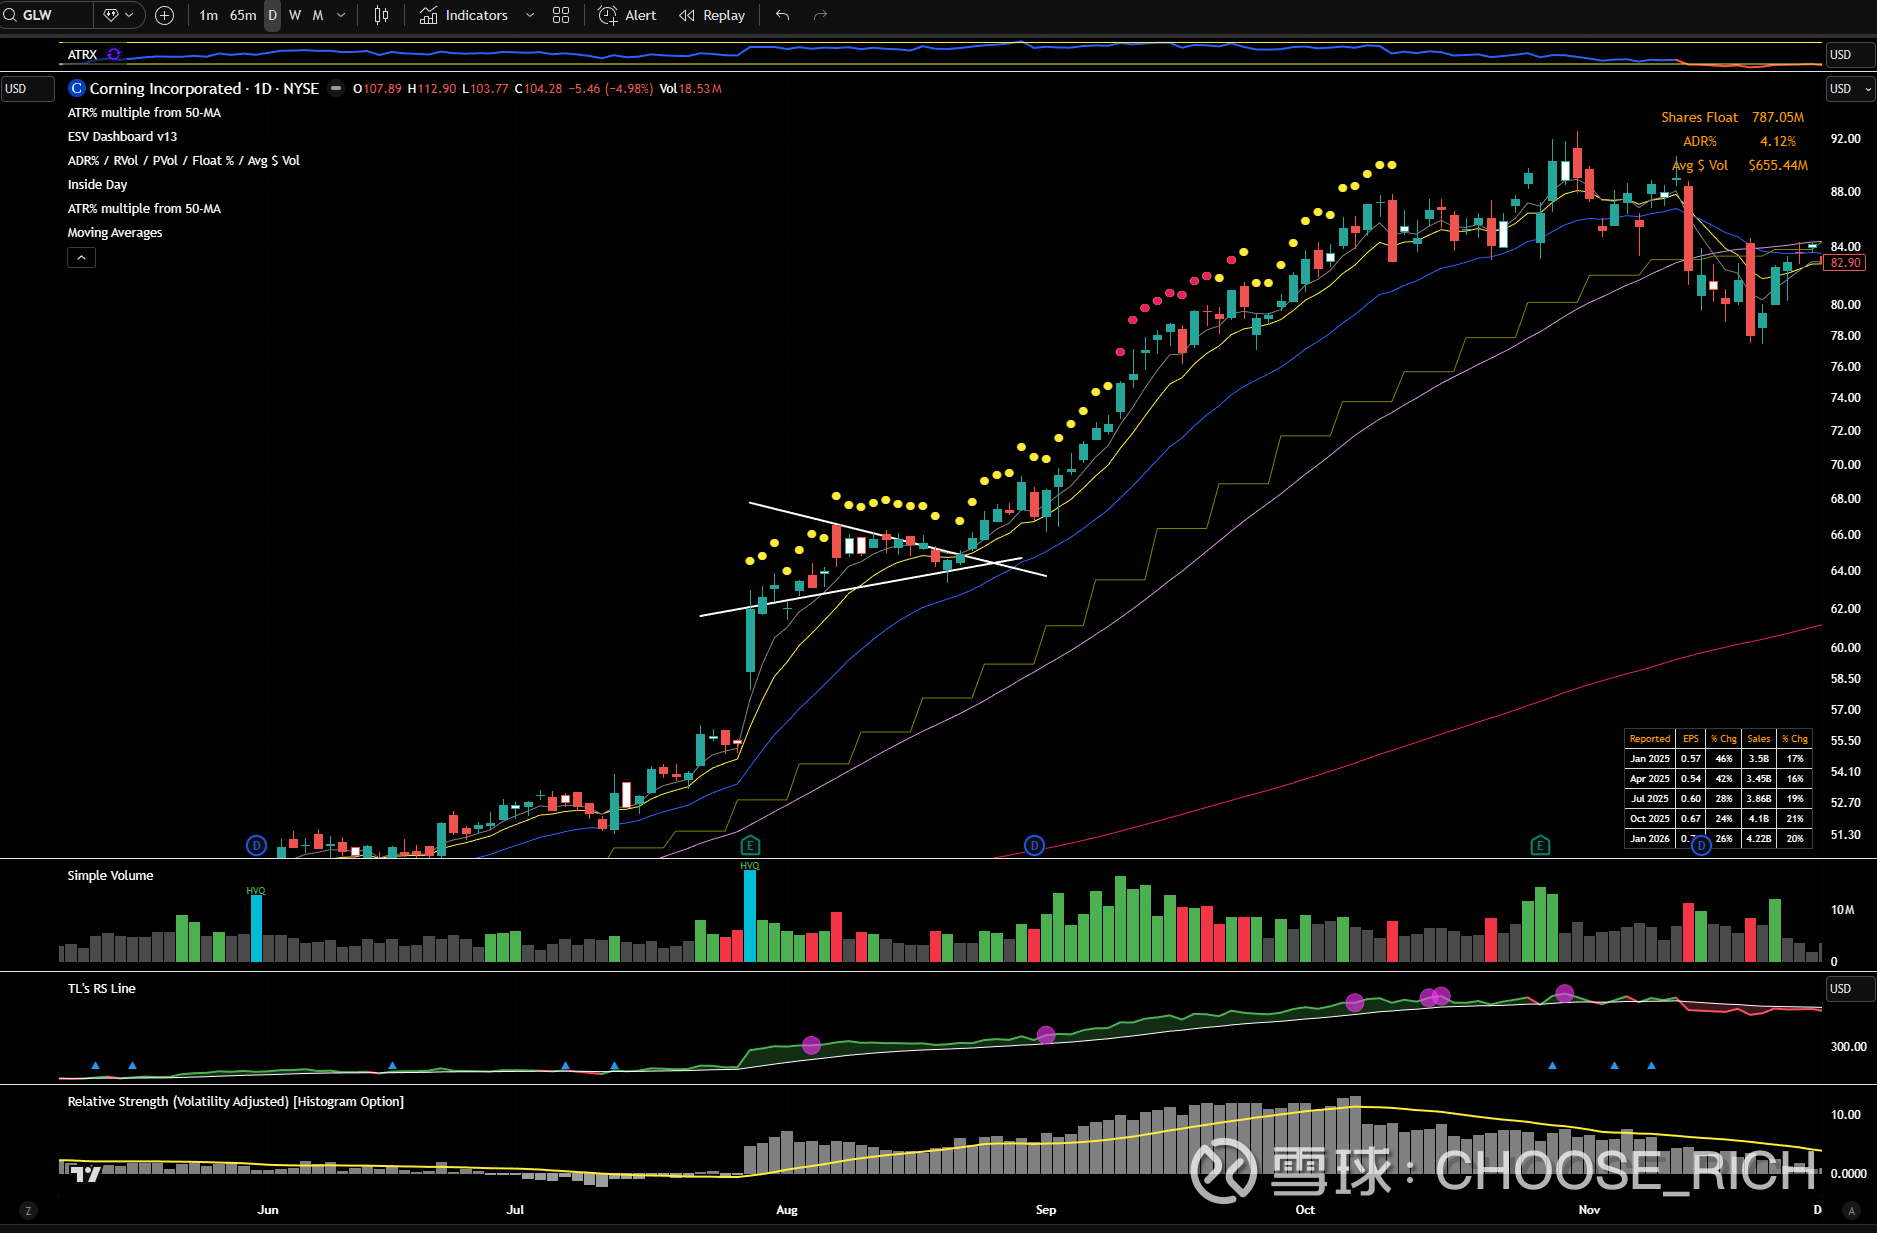1877x1233 pixels.
Task: Click the undo arrow
Action: (783, 15)
